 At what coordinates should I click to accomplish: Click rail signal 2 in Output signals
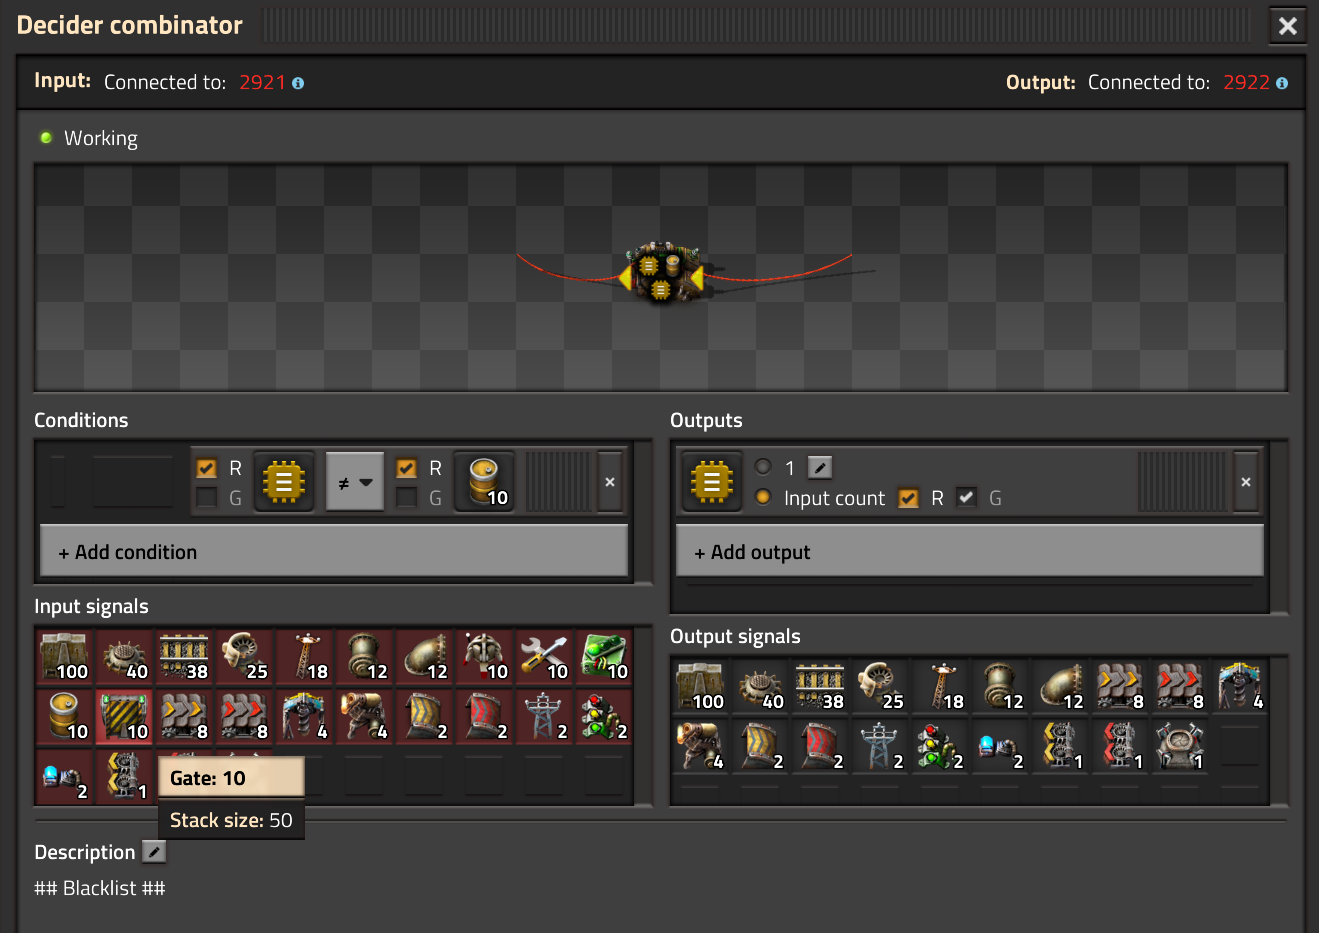tap(940, 747)
